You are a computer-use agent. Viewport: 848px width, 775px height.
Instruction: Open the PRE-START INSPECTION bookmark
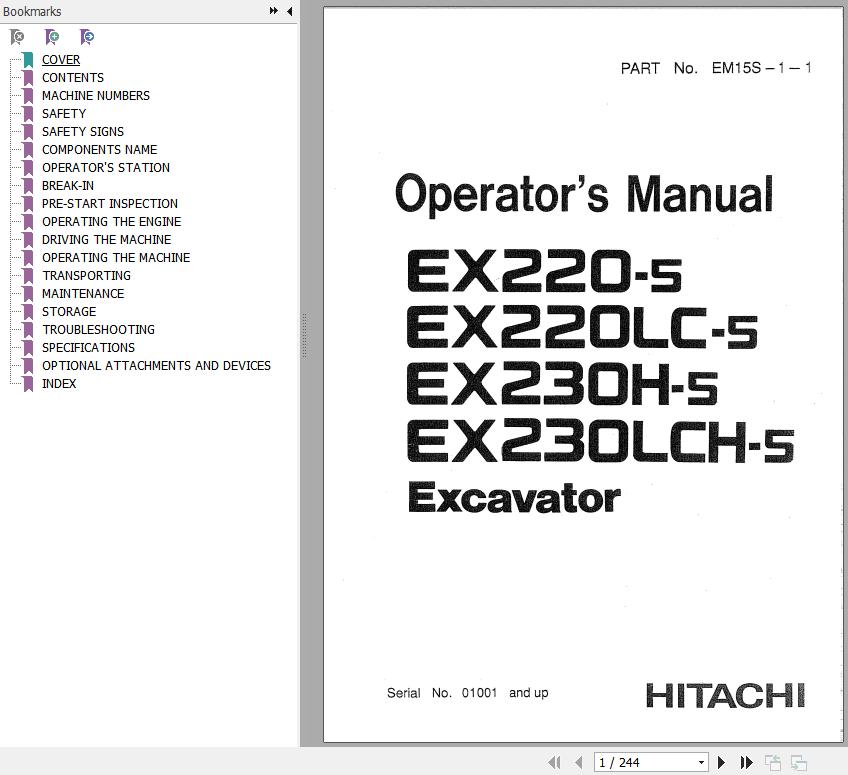pyautogui.click(x=110, y=203)
